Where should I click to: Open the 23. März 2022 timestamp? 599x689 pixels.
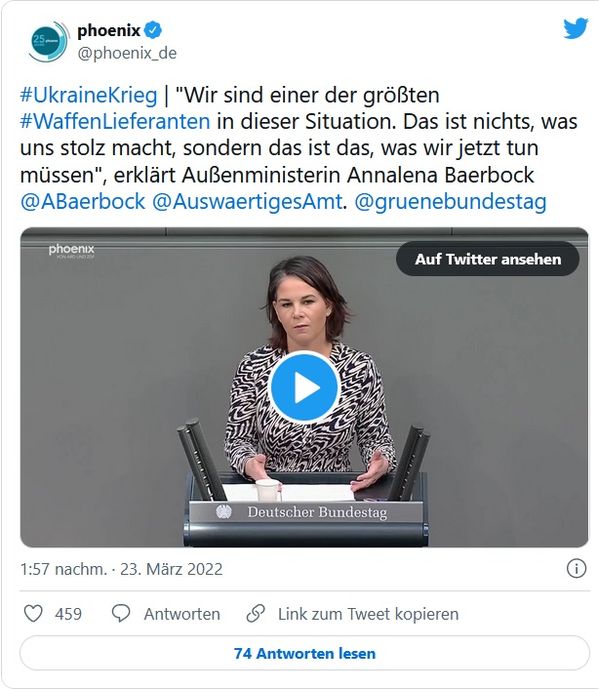click(x=171, y=569)
